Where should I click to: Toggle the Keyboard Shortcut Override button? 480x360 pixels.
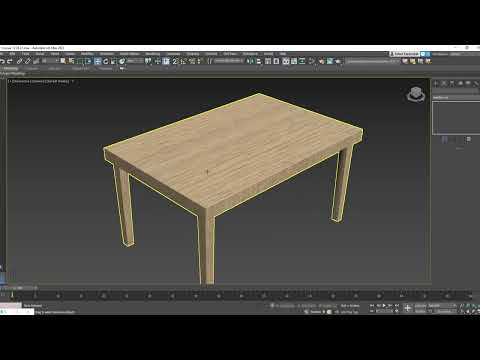tap(166, 61)
